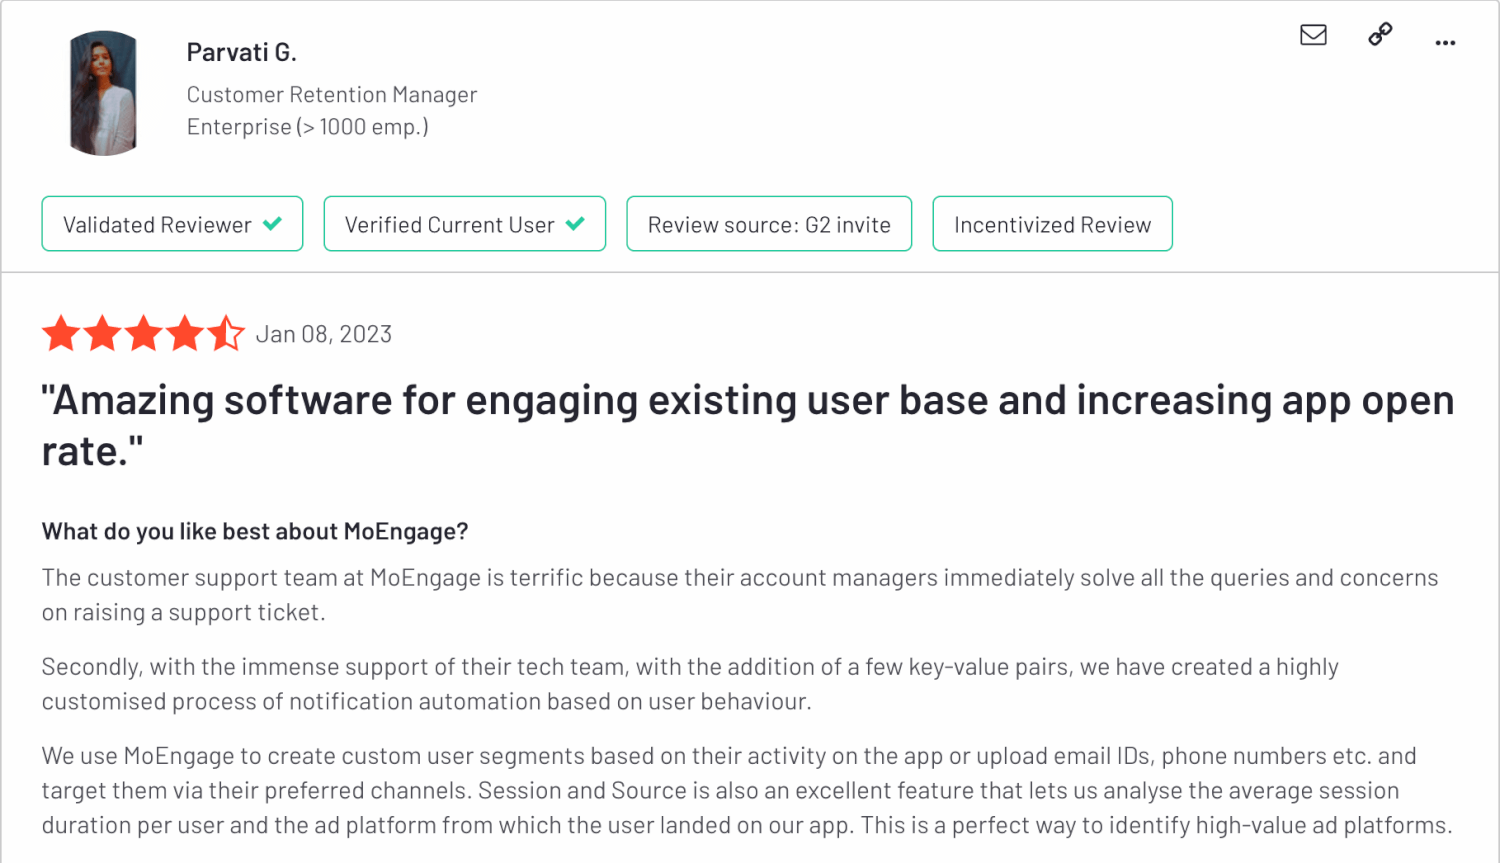Open Parvati G.'s profile photo
Viewport: 1500px width, 863px height.
(103, 93)
